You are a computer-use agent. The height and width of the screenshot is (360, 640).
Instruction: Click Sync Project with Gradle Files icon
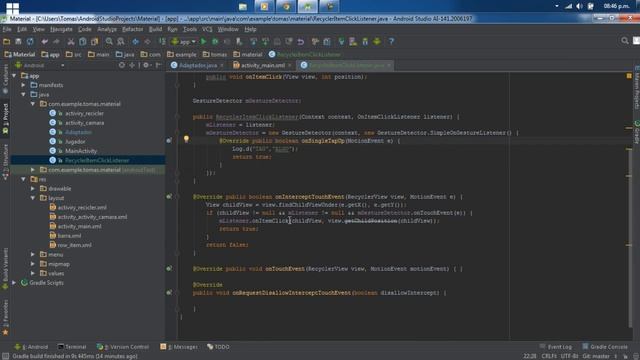[341, 42]
